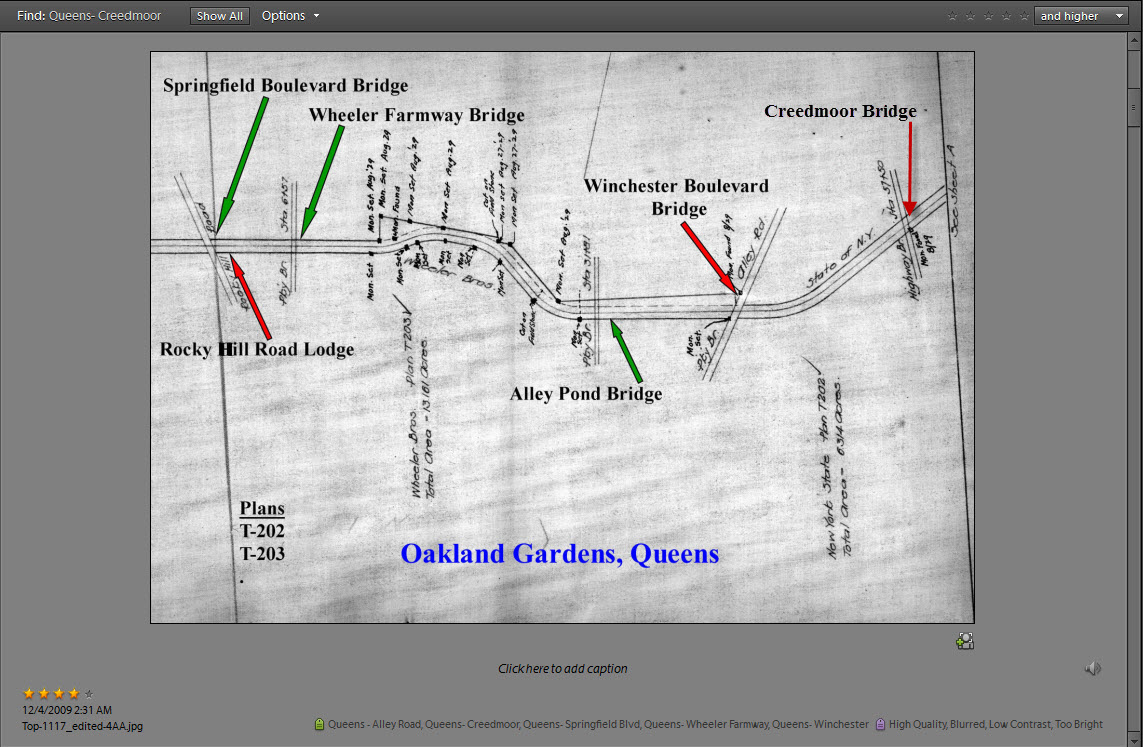Image resolution: width=1143 pixels, height=747 pixels.
Task: Set rating filter to four stars
Action: coord(1006,16)
